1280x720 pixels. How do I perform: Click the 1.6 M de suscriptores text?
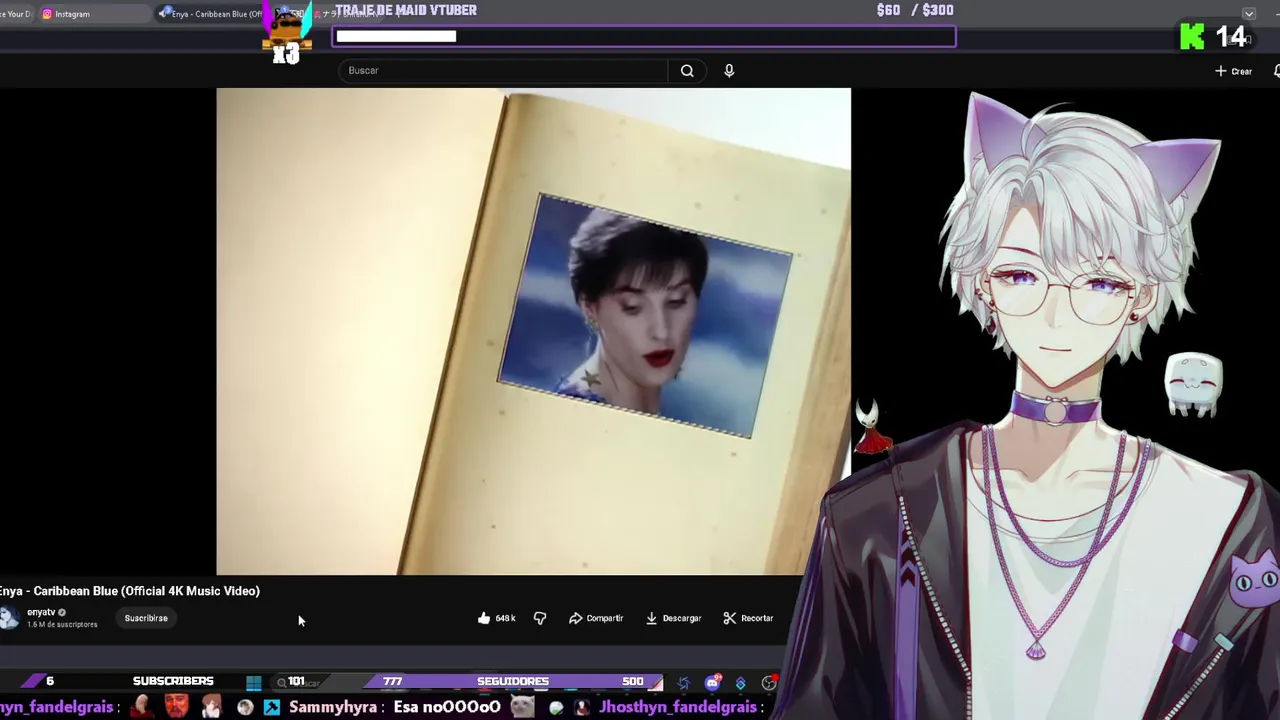[62, 624]
